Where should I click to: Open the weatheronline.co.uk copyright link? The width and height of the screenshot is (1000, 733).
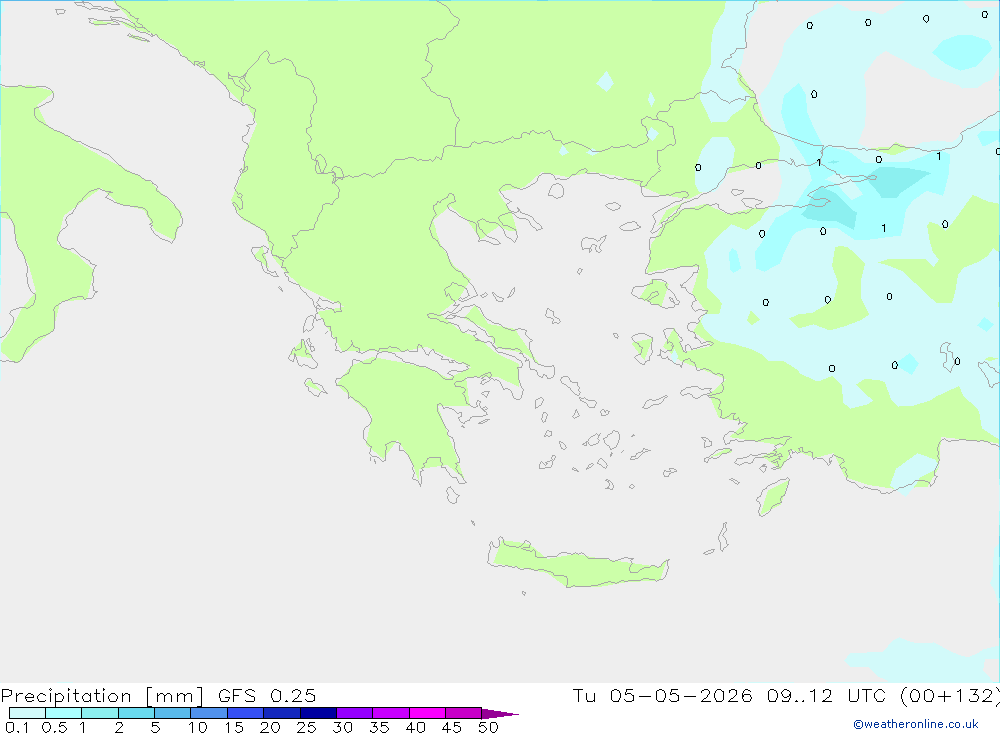916,724
